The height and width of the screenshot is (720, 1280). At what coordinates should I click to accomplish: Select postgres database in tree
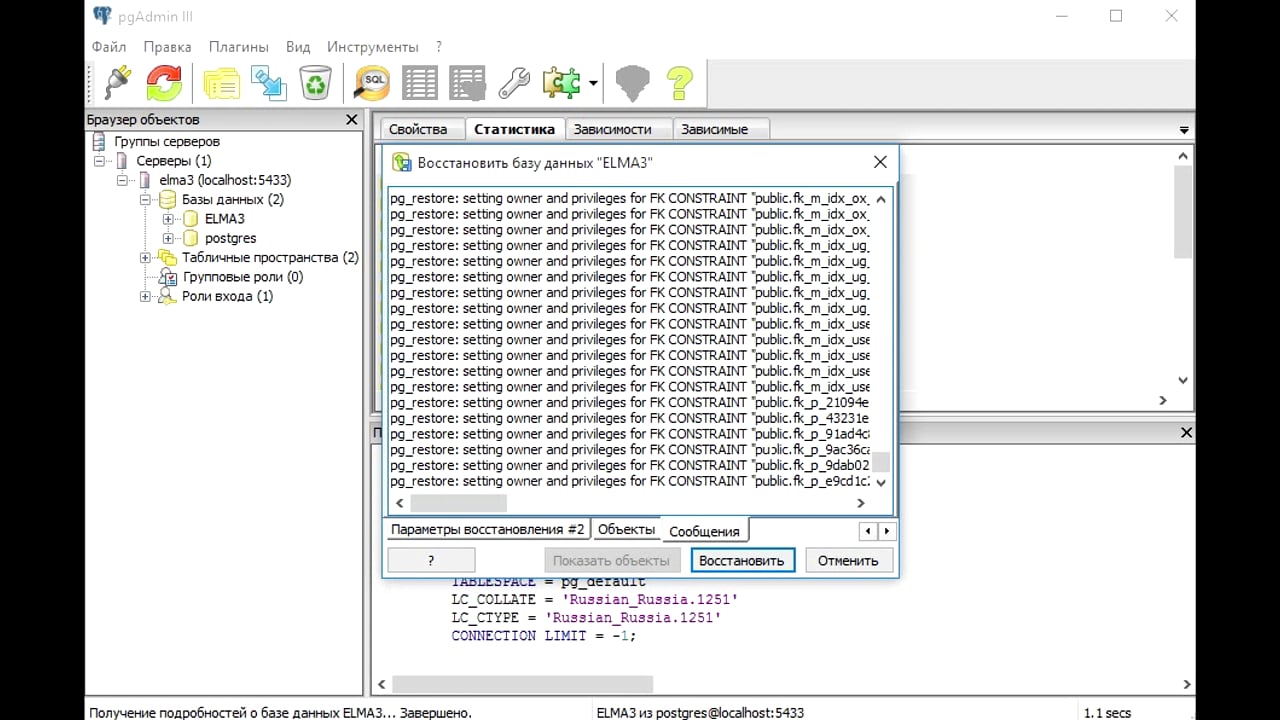[231, 238]
